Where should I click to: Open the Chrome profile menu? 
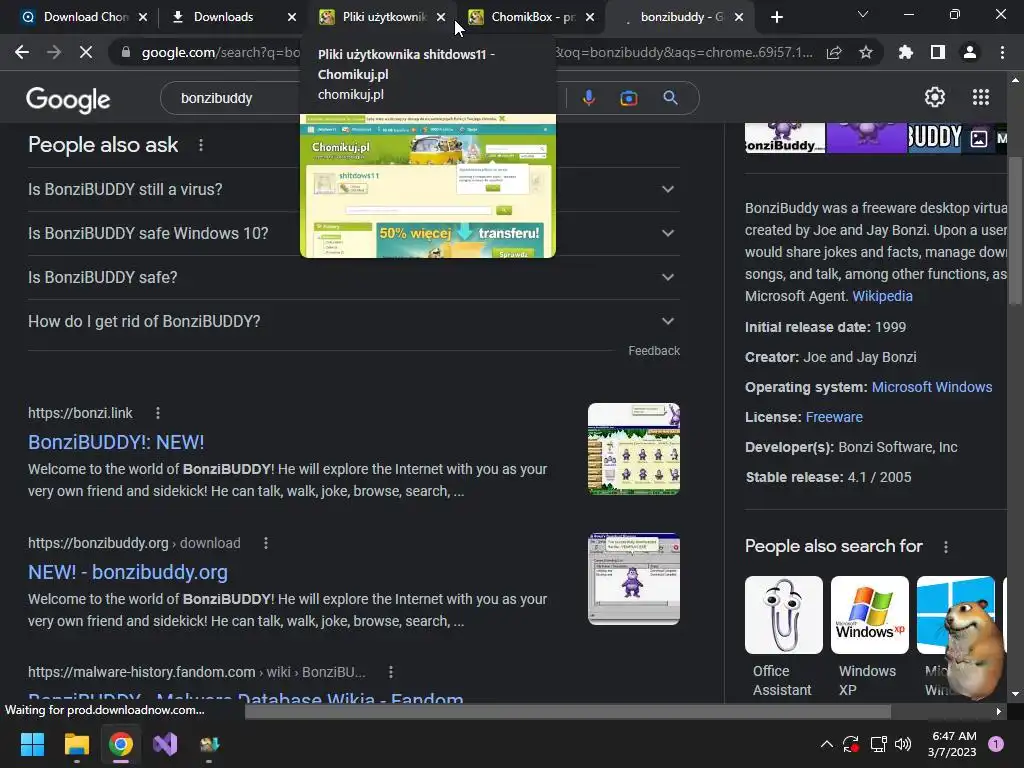click(970, 52)
